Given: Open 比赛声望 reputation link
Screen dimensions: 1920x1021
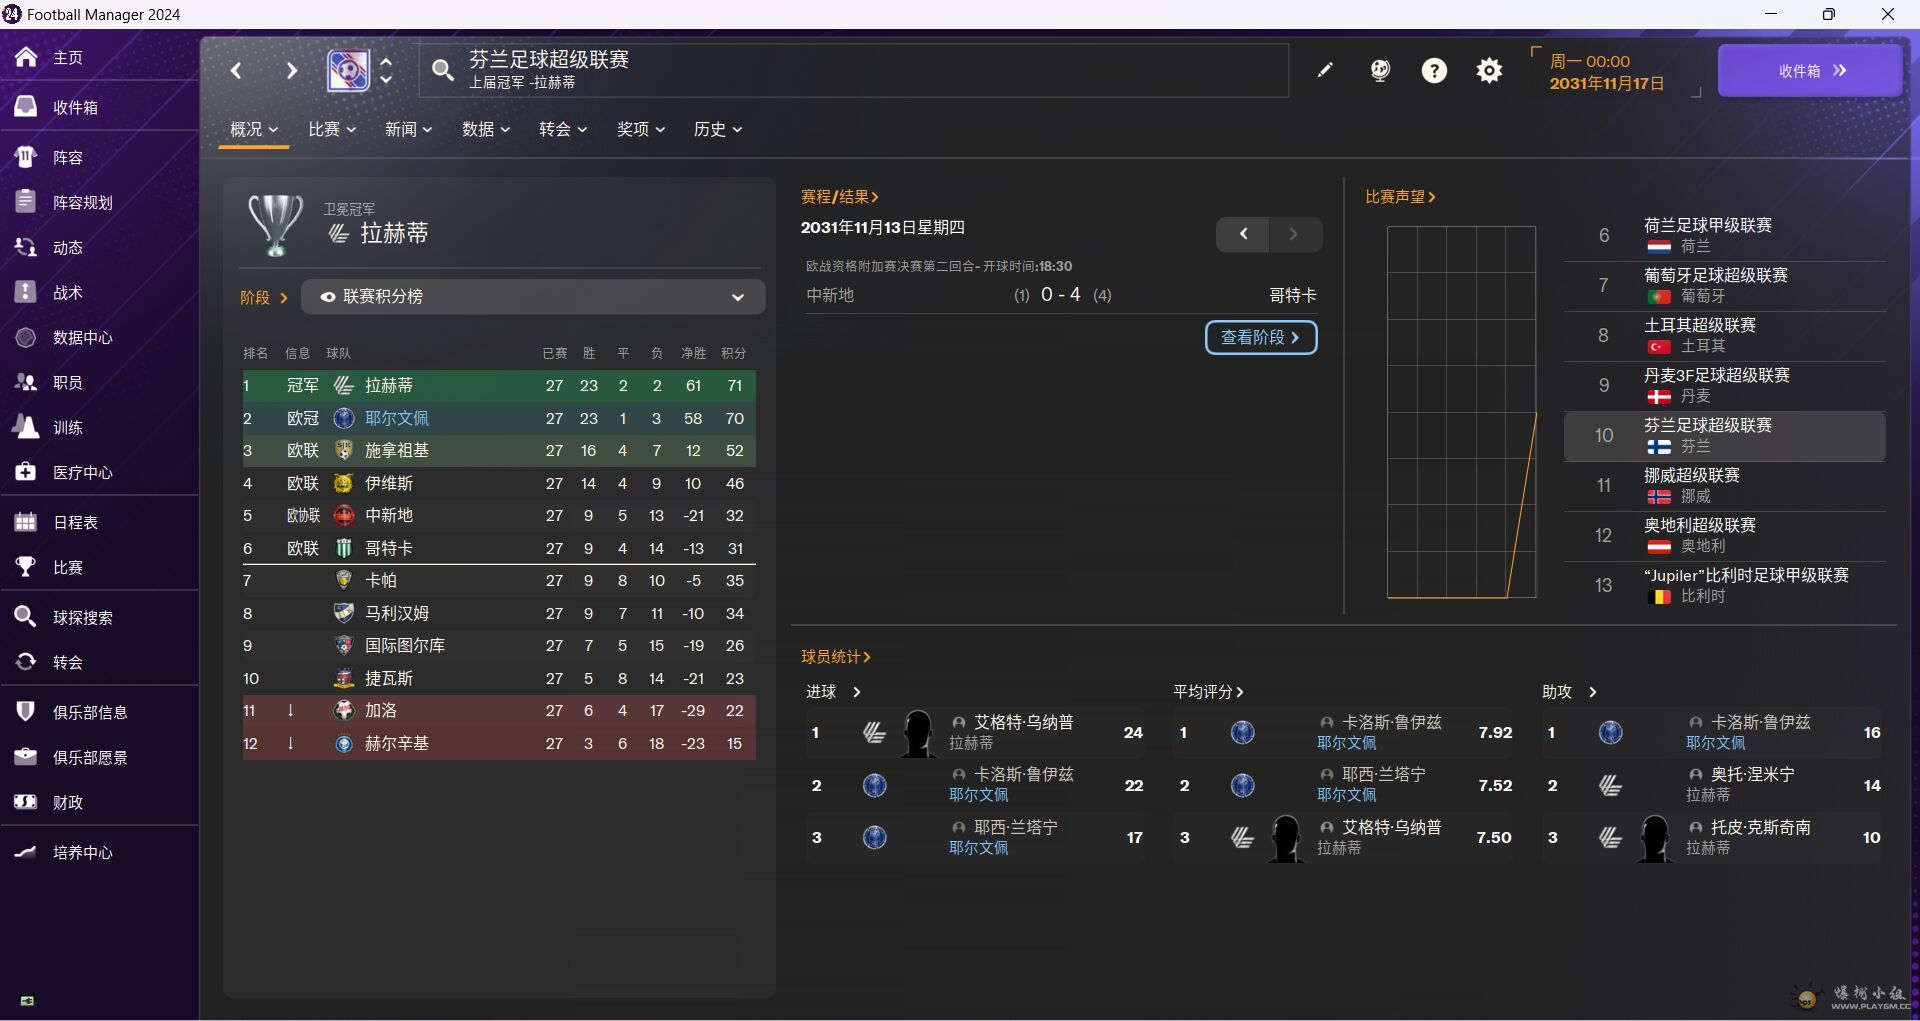Looking at the screenshot, I should 1400,197.
